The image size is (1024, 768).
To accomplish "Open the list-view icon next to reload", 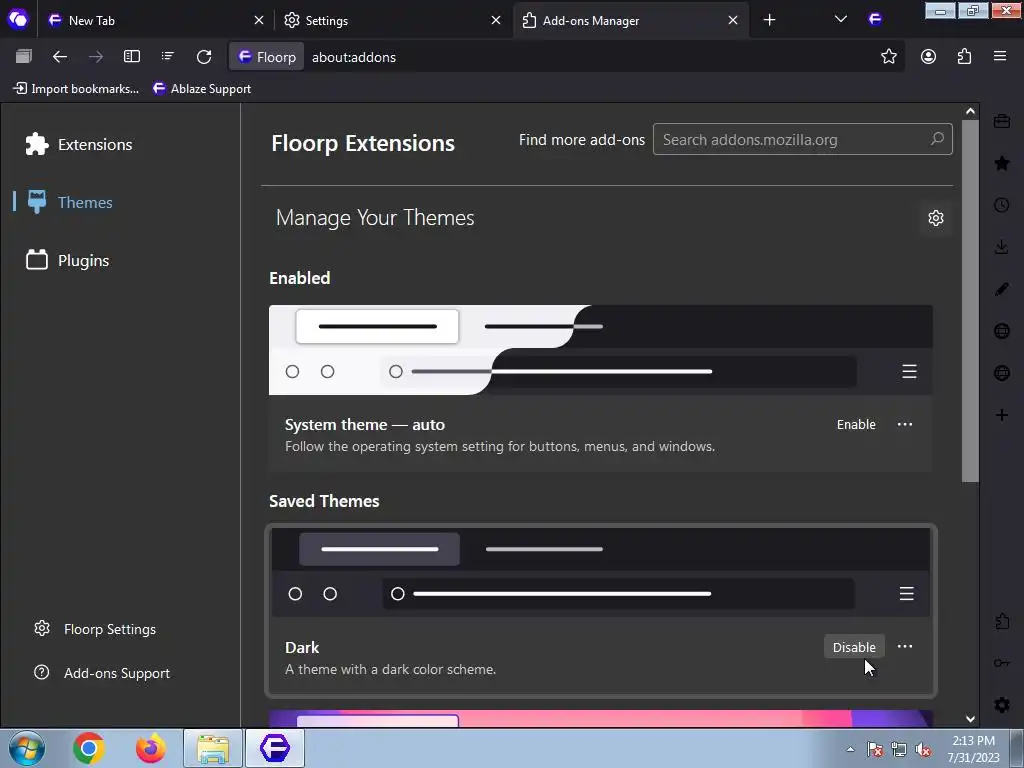I will click(168, 57).
